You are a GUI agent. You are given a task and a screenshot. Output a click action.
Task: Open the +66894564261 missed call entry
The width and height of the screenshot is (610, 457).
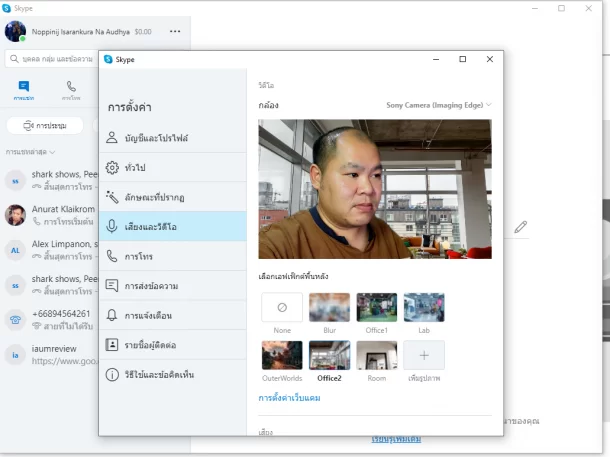[x=50, y=320]
